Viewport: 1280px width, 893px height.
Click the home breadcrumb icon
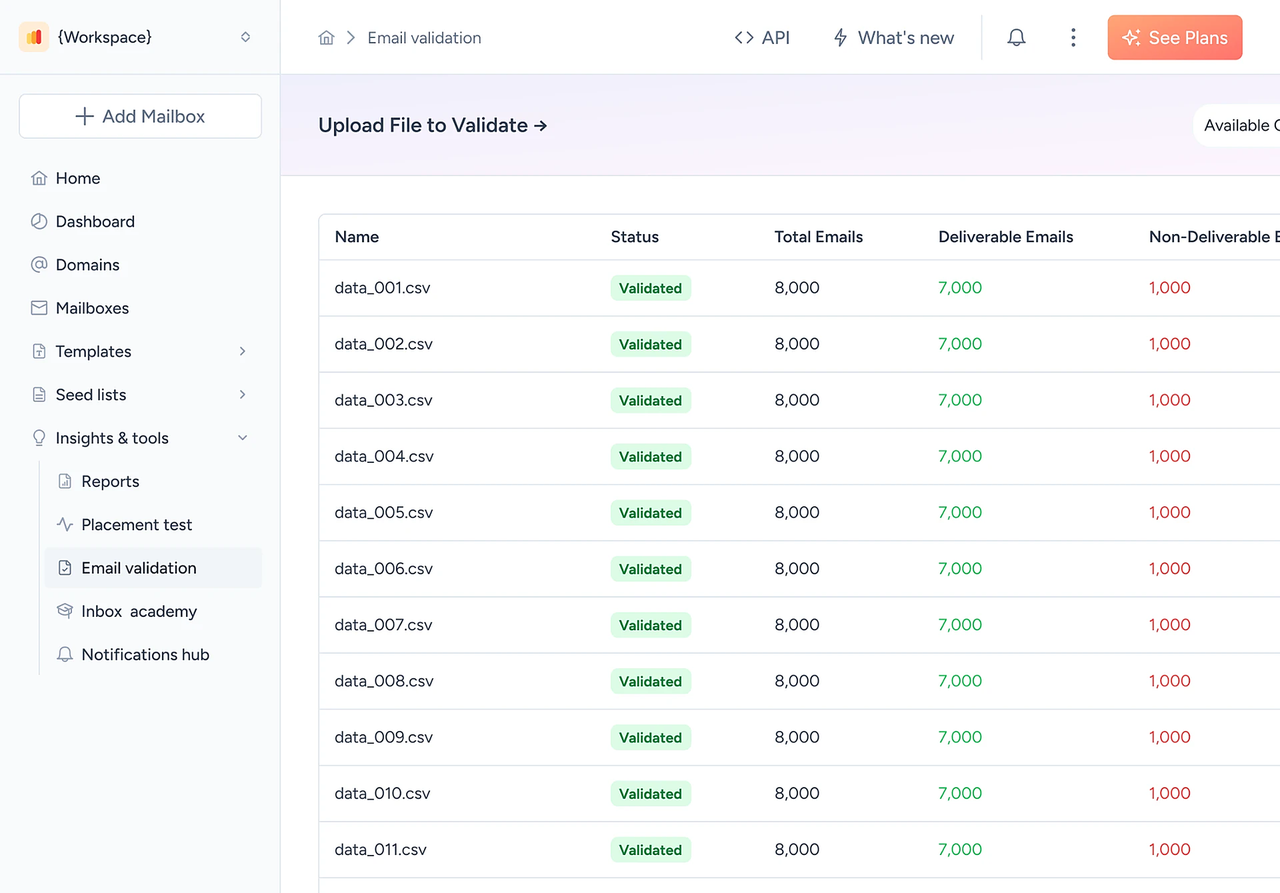coord(326,38)
